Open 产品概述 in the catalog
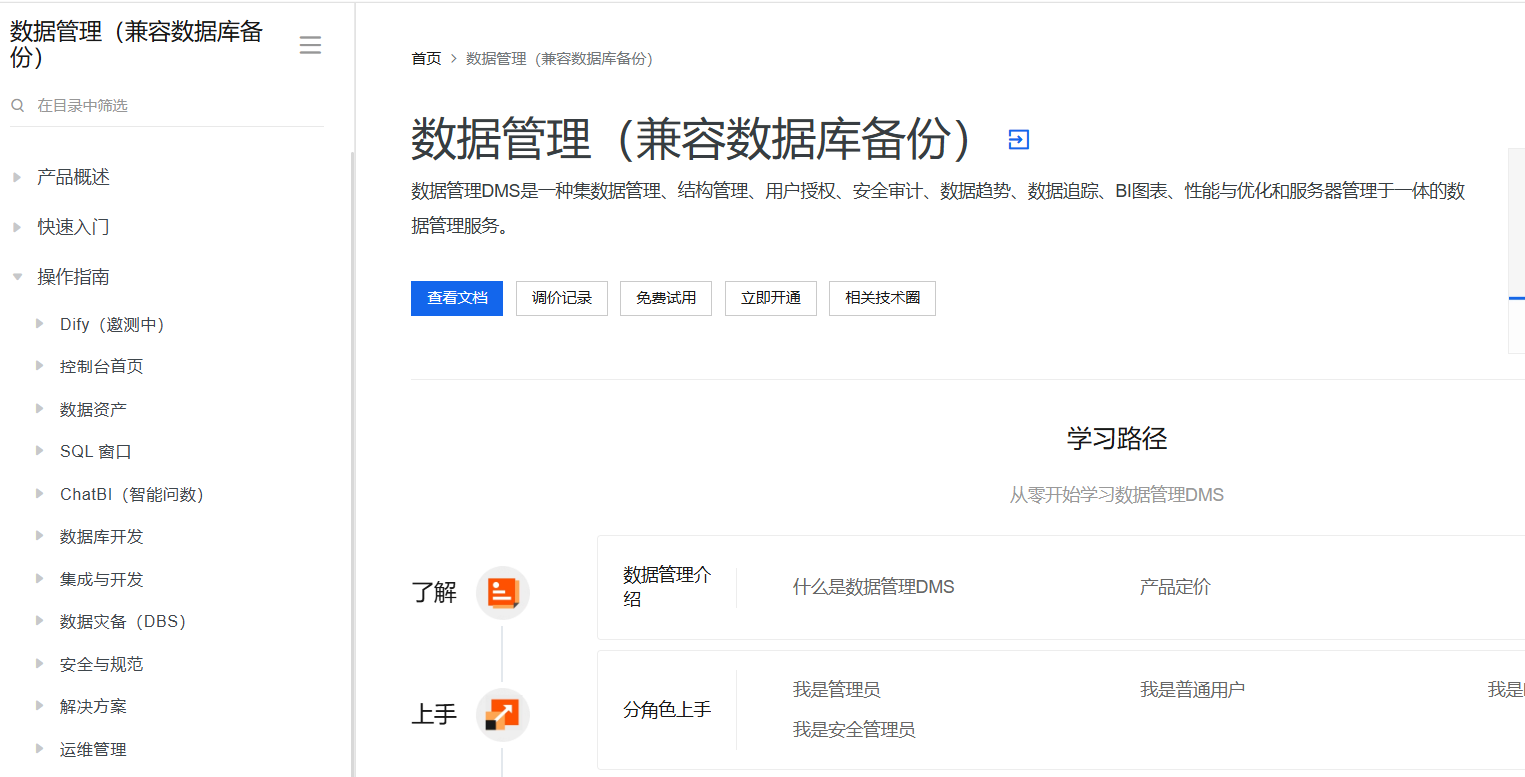Viewport: 1525px width, 777px height. pos(73,177)
